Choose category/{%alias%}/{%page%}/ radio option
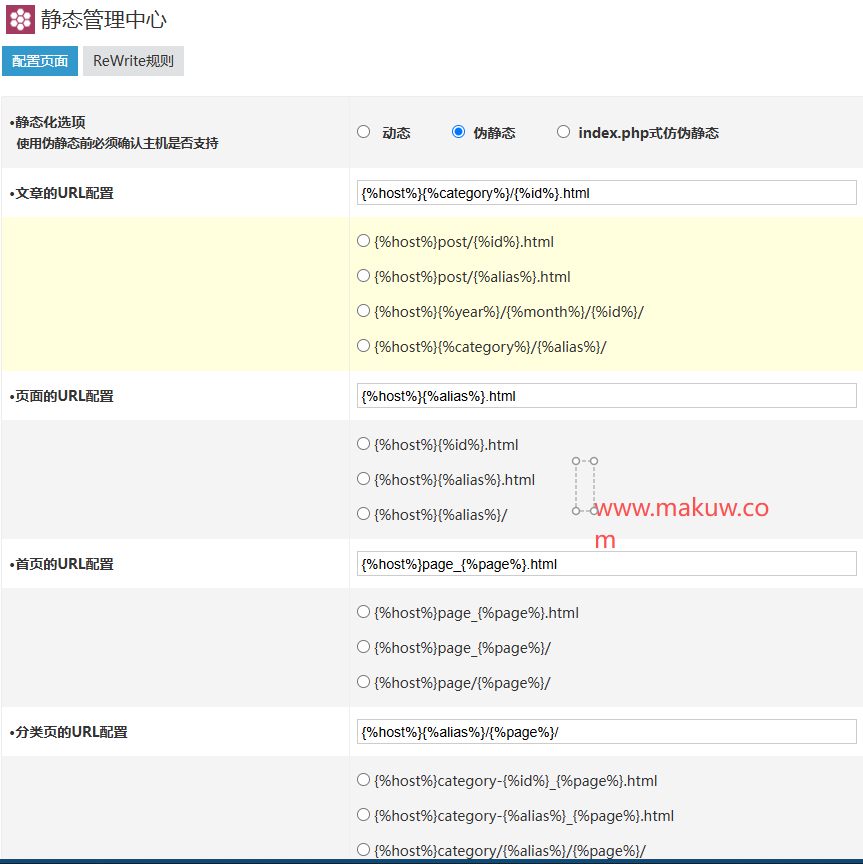Image resolution: width=863 pixels, height=864 pixels. (x=363, y=850)
